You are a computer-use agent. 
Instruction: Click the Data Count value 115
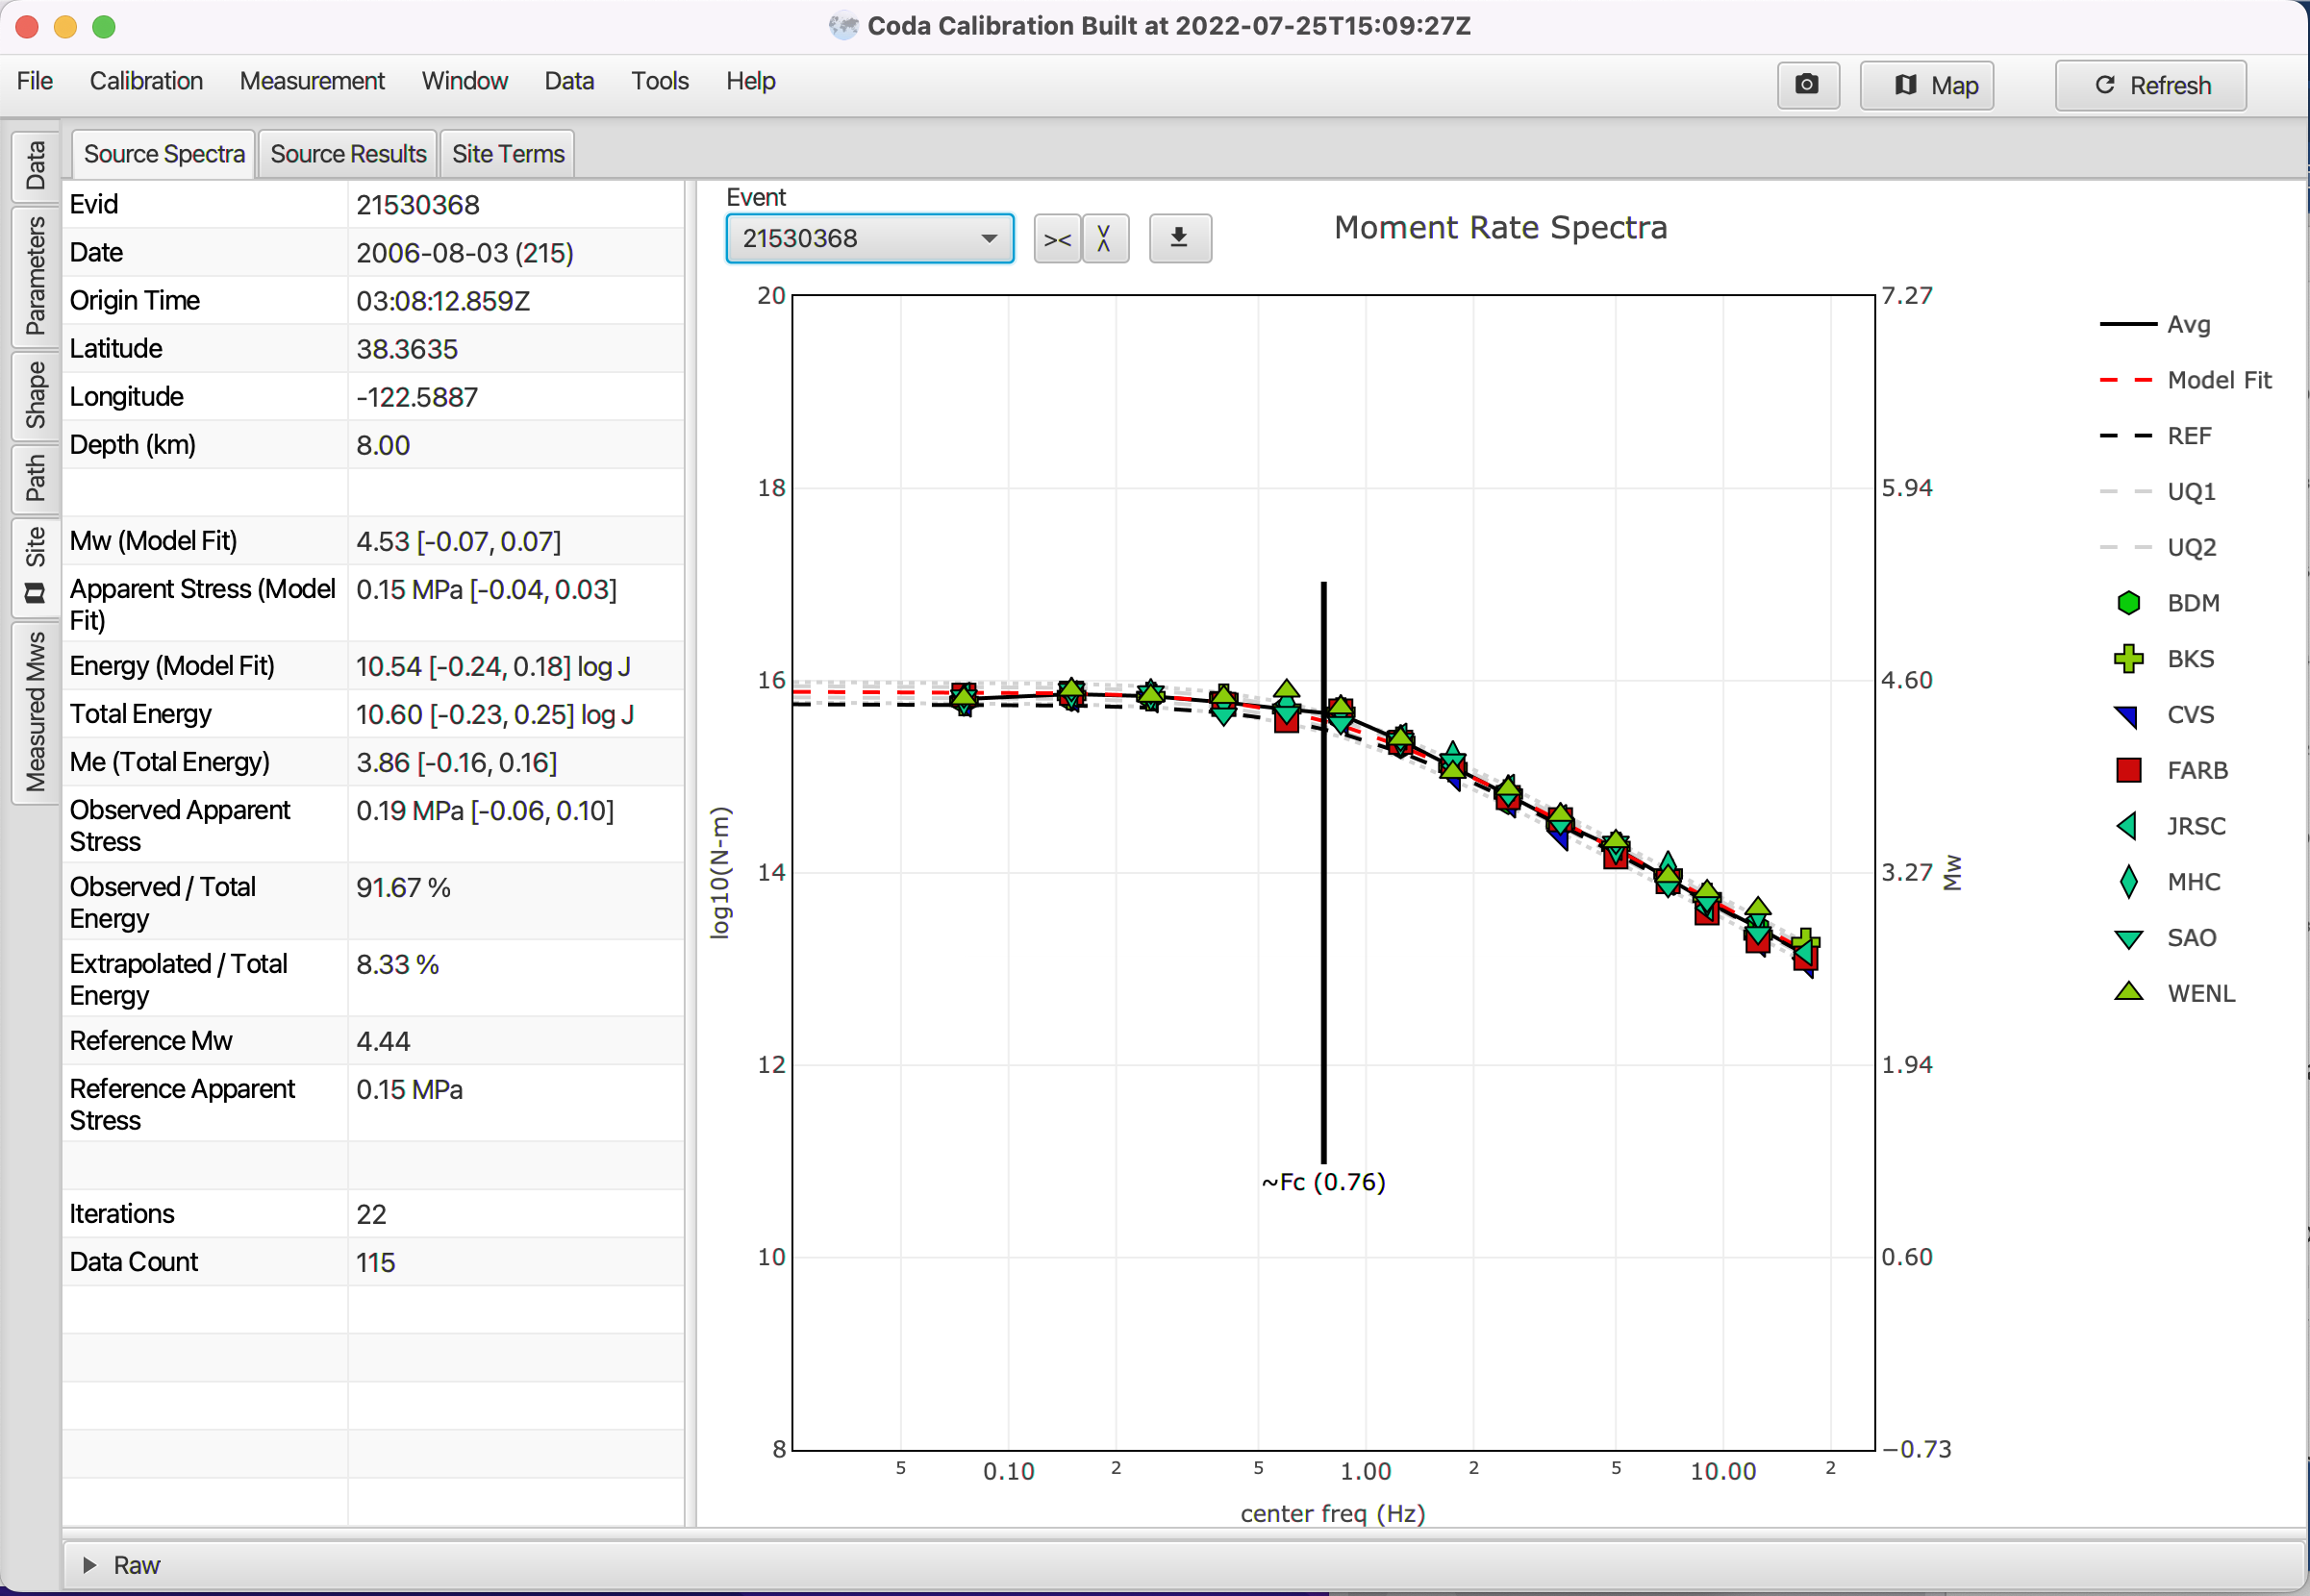pos(375,1263)
